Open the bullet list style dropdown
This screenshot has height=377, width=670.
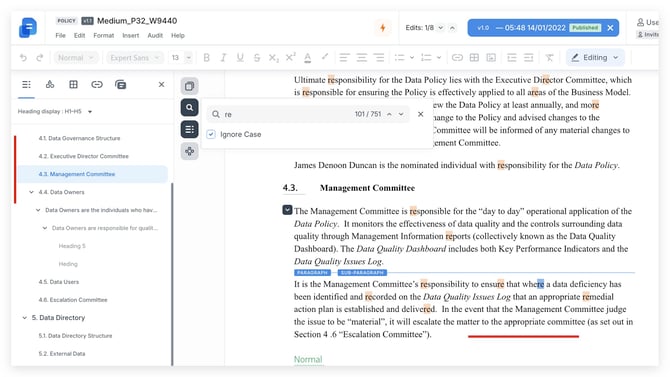click(412, 58)
